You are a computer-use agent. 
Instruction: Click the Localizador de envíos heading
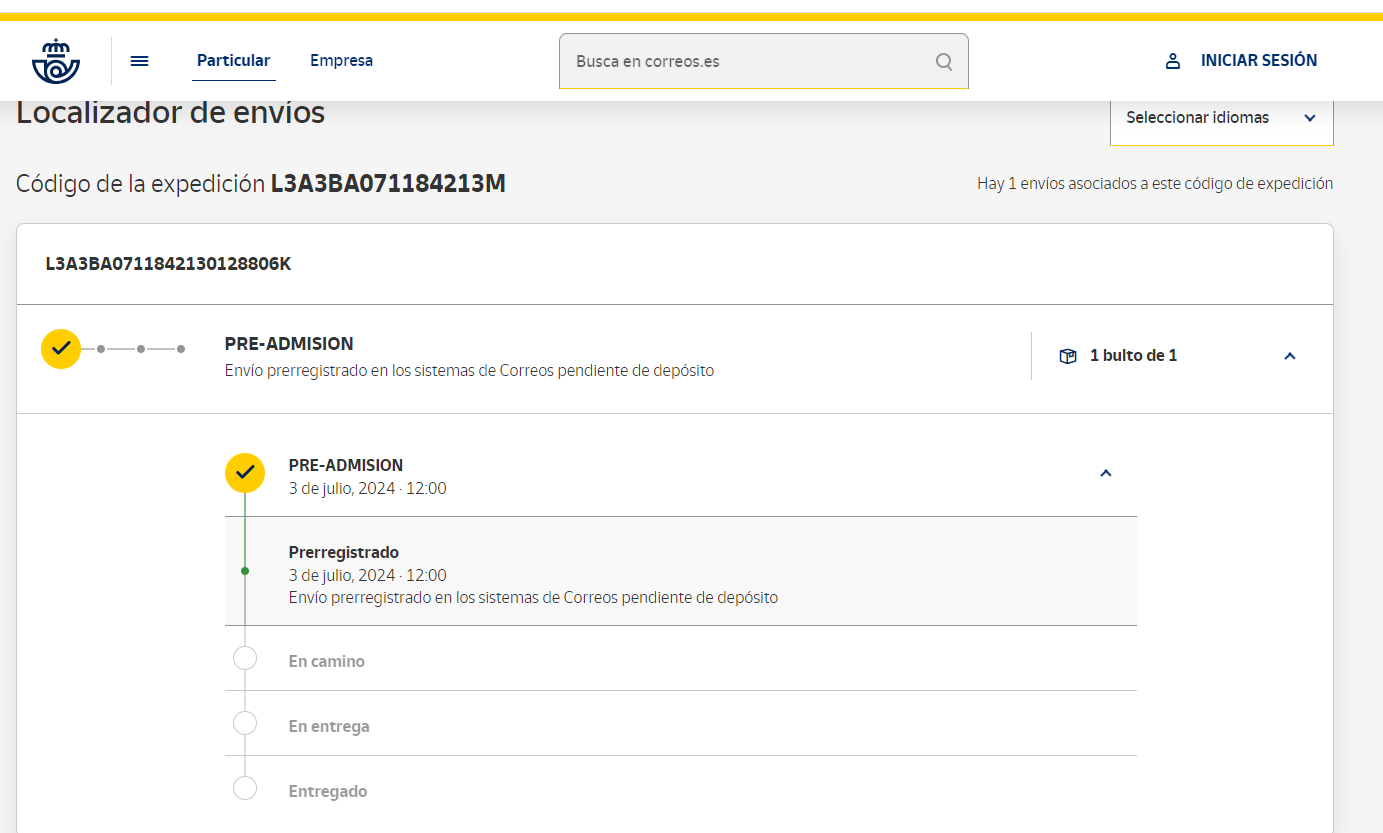[x=171, y=113]
